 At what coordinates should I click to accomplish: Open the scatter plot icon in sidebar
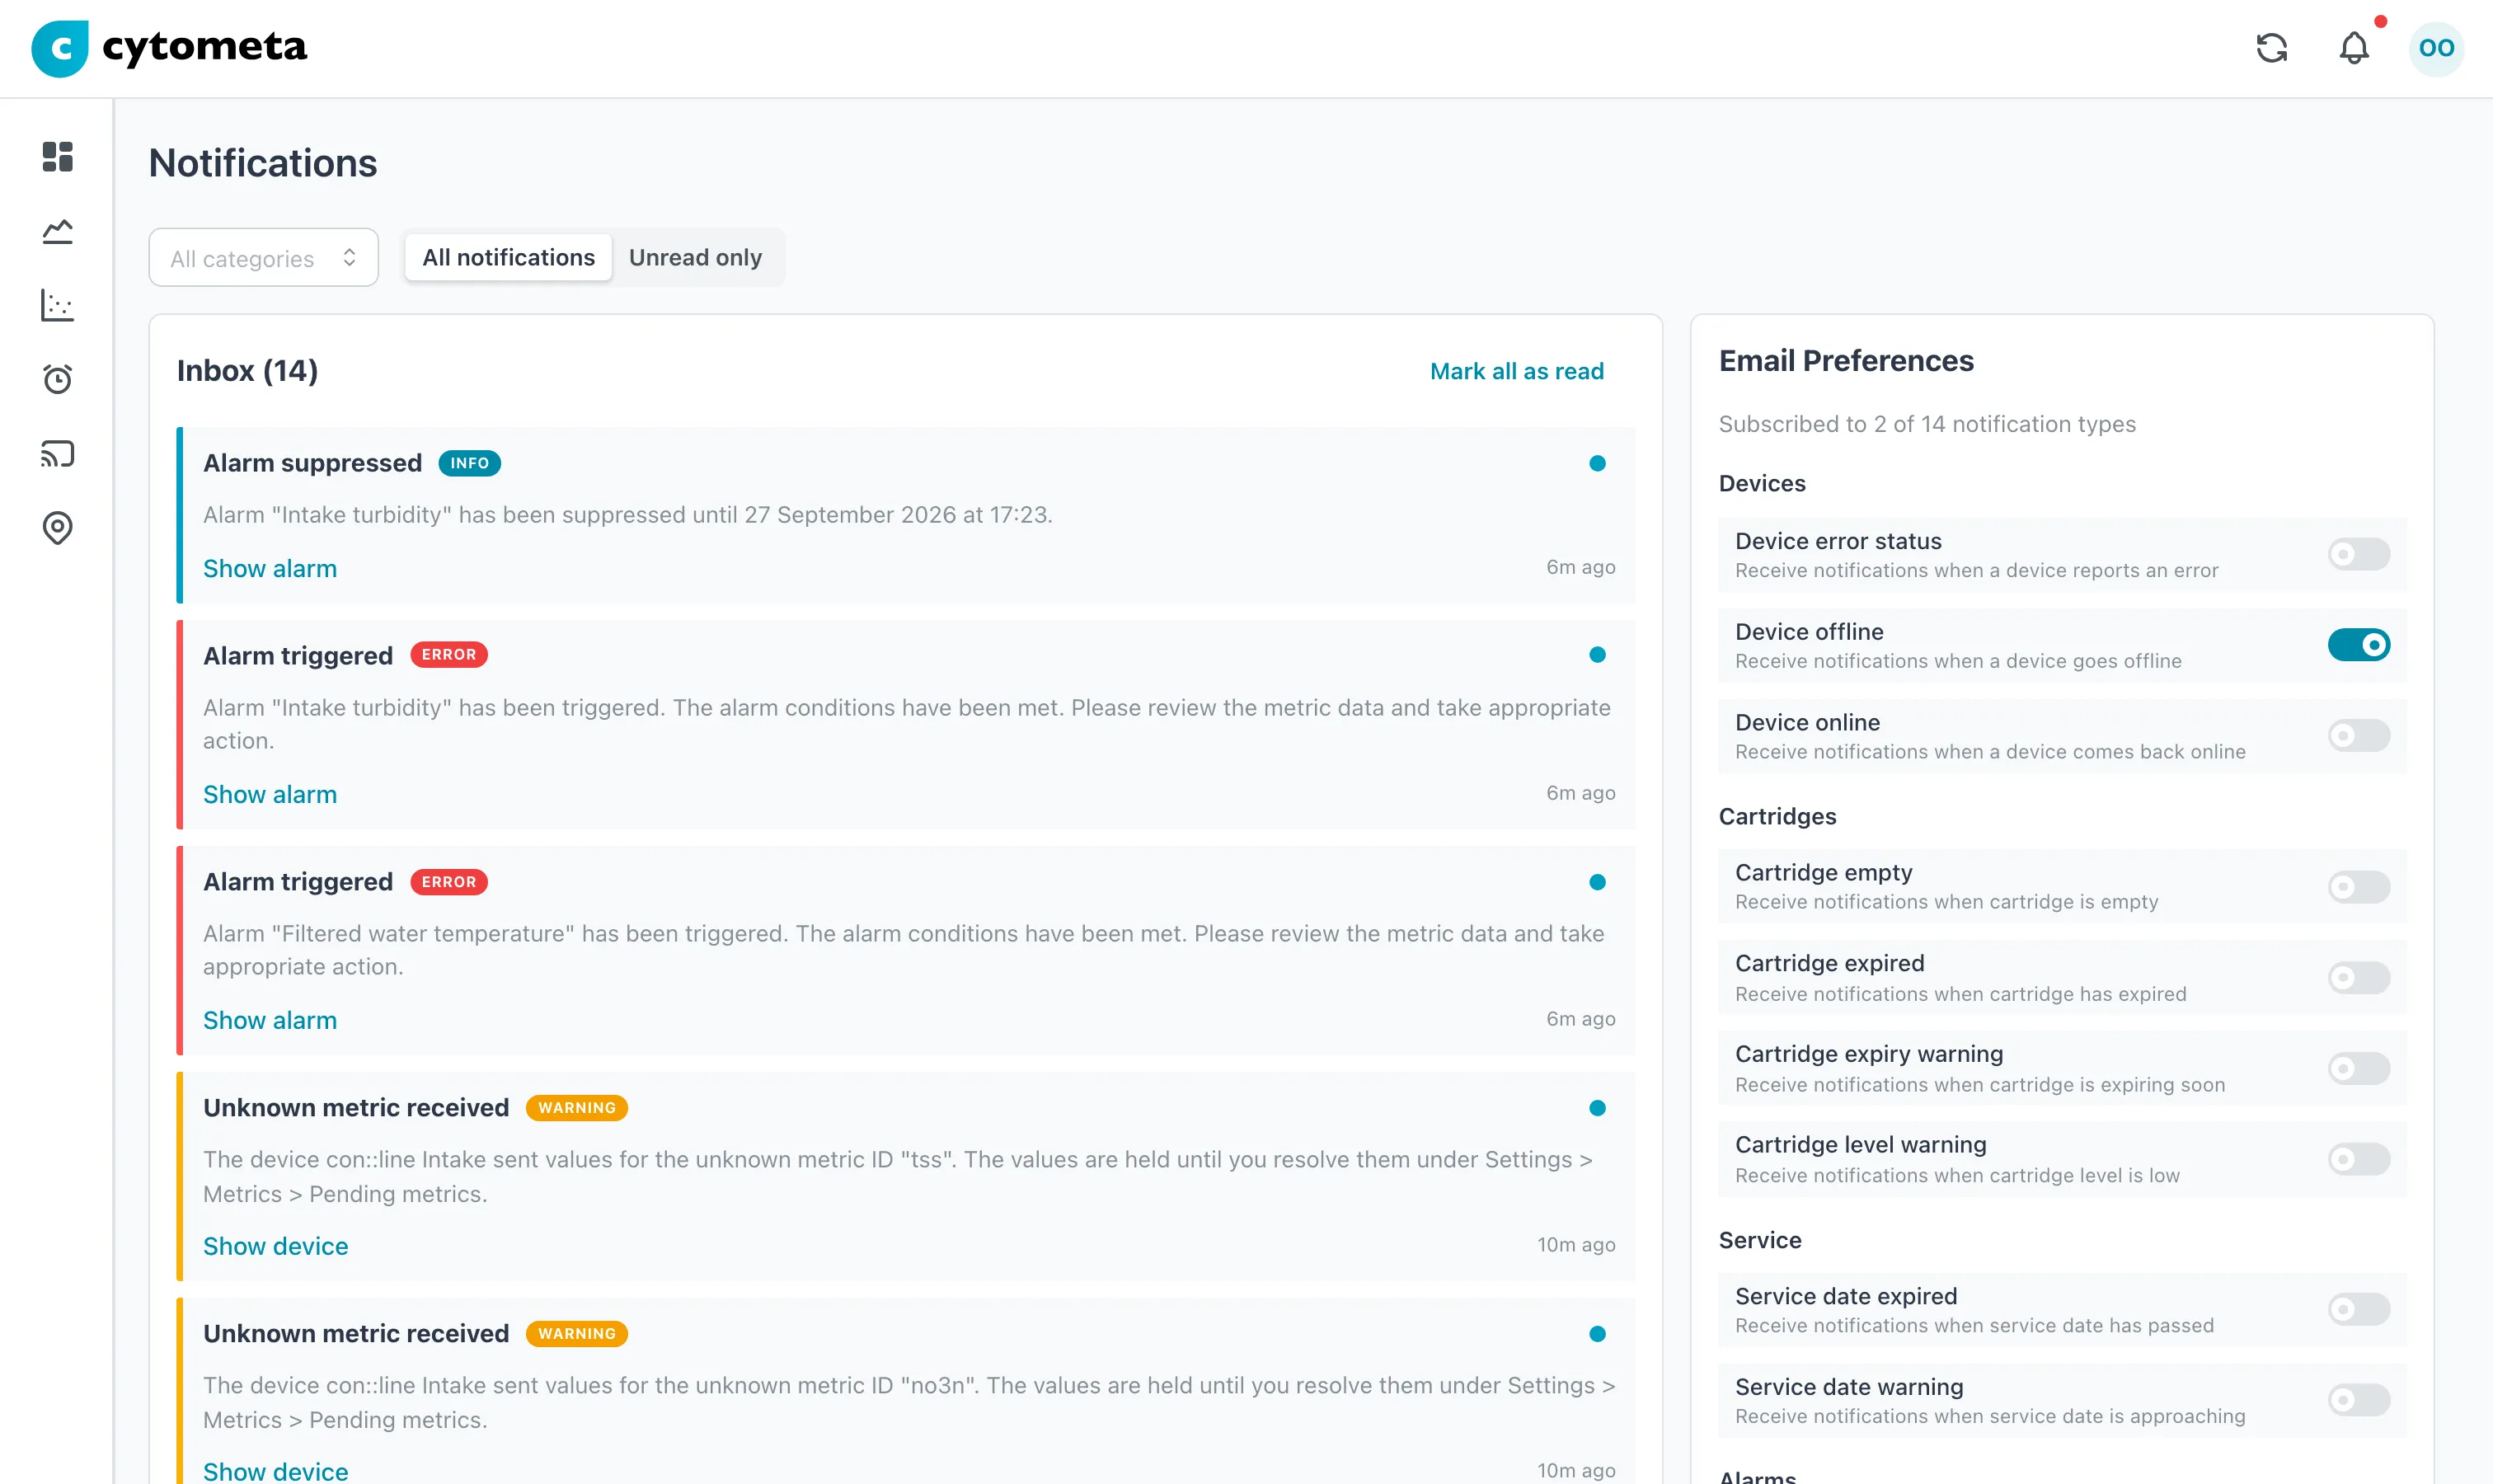(x=57, y=305)
